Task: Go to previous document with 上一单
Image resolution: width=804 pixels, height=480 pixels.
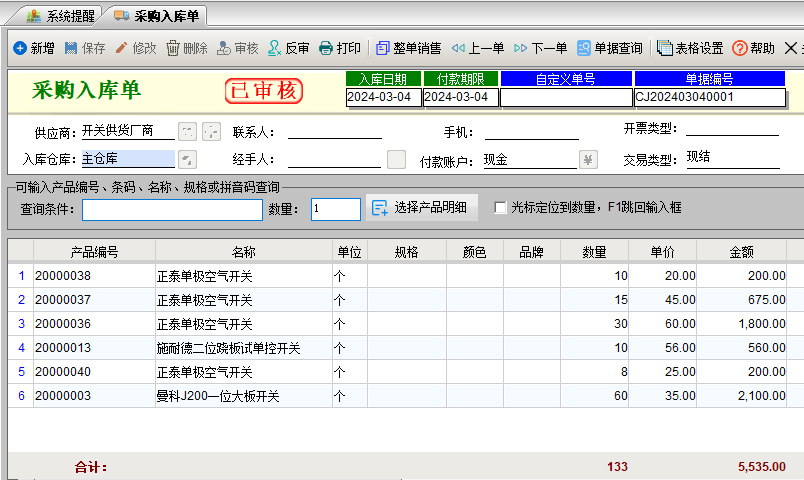Action: click(477, 48)
